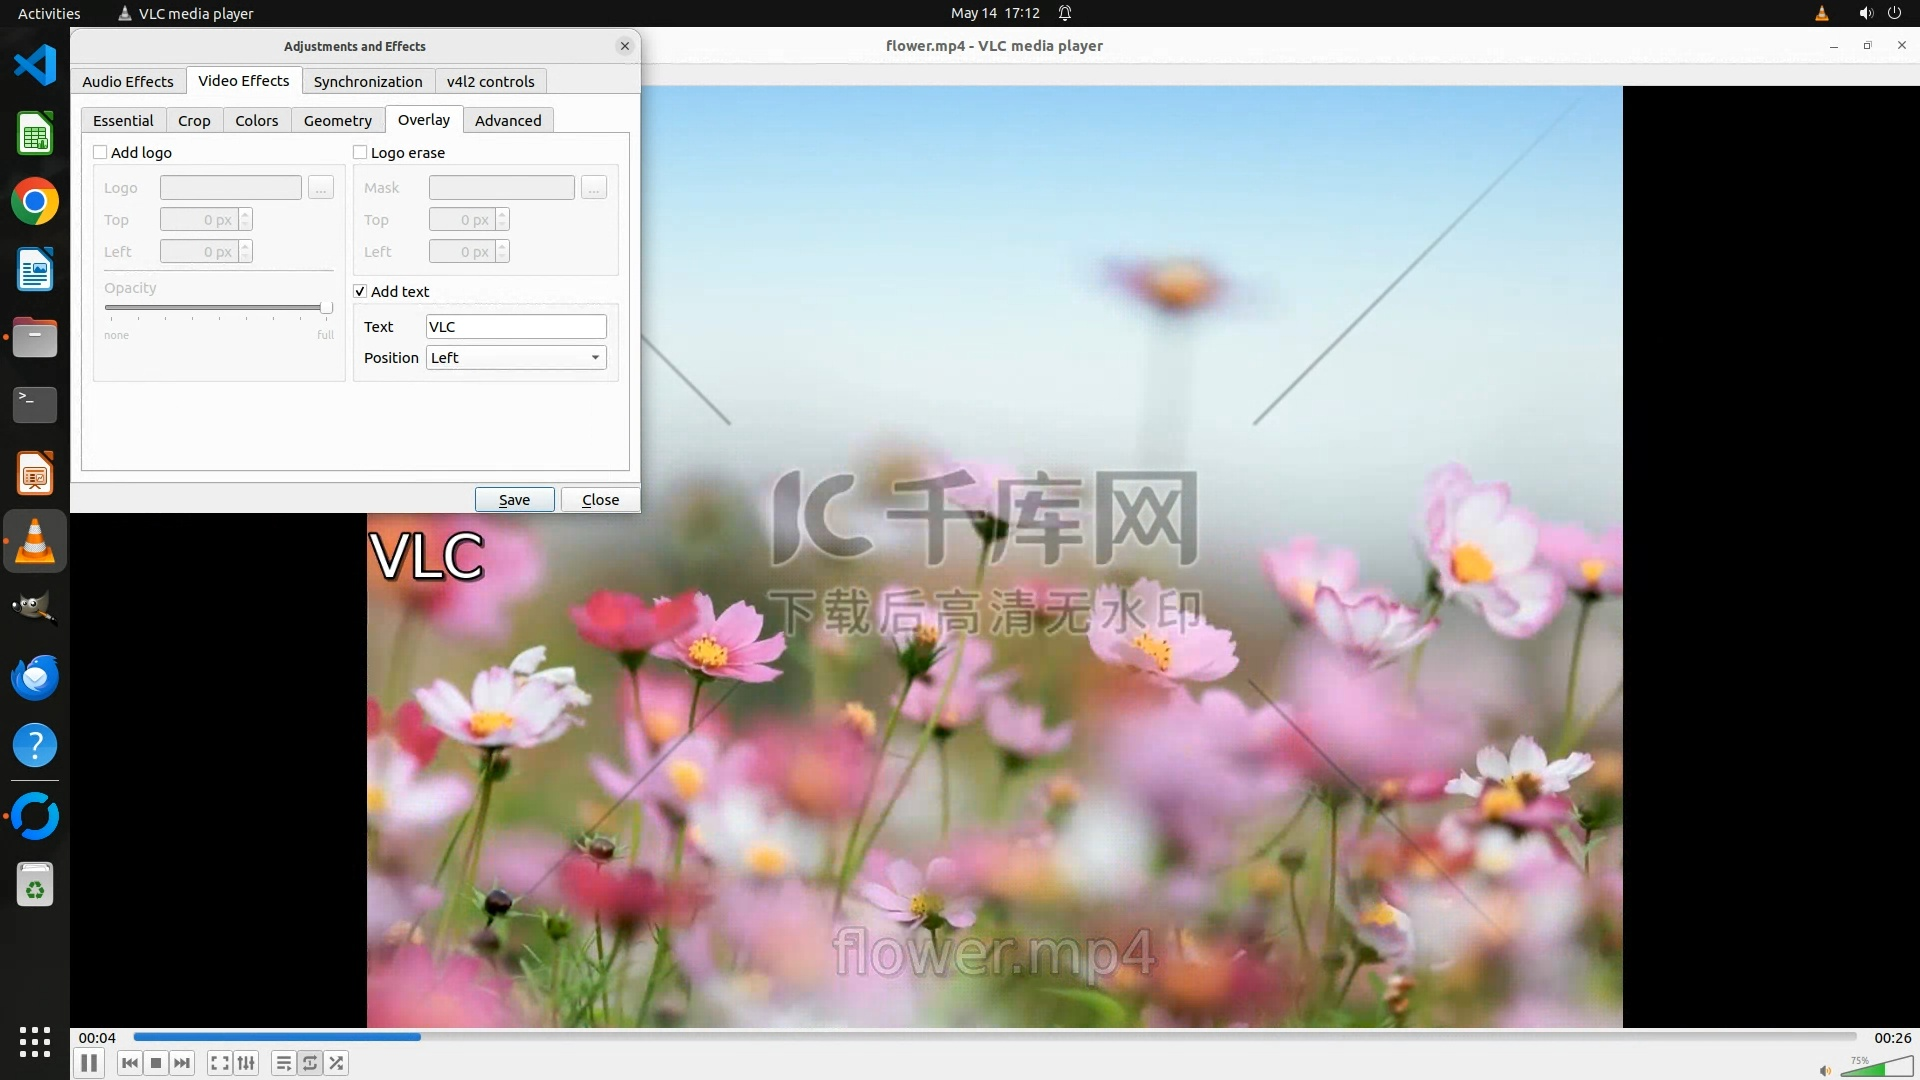
Task: Save the overlay effect settings
Action: [x=514, y=499]
